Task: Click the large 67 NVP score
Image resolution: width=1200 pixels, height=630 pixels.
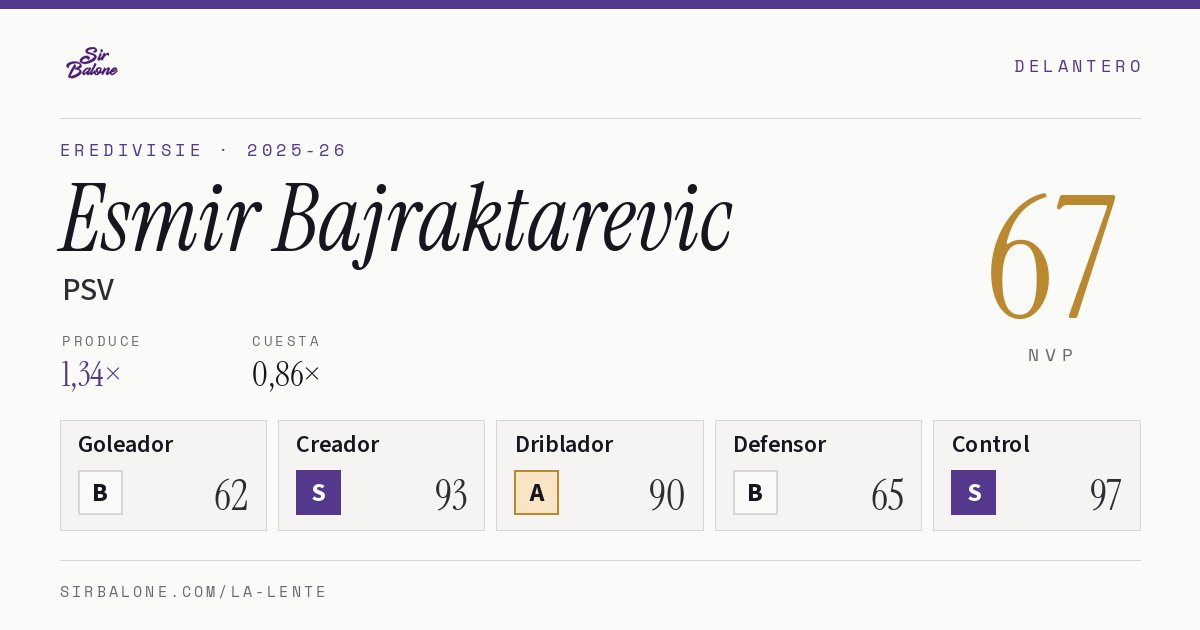Action: pyautogui.click(x=1051, y=257)
